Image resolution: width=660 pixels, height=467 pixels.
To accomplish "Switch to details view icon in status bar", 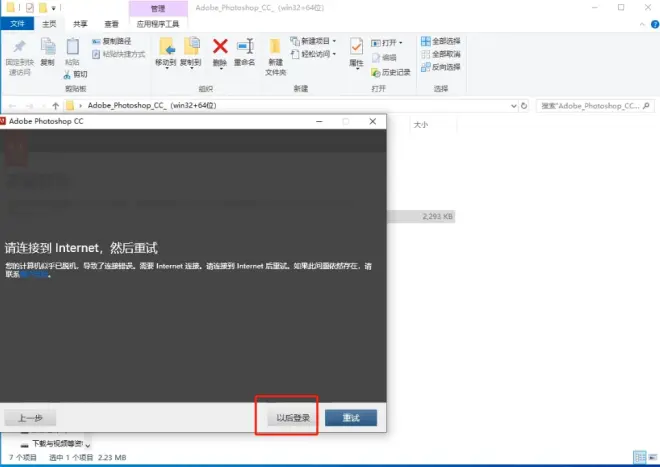I will tap(640, 457).
